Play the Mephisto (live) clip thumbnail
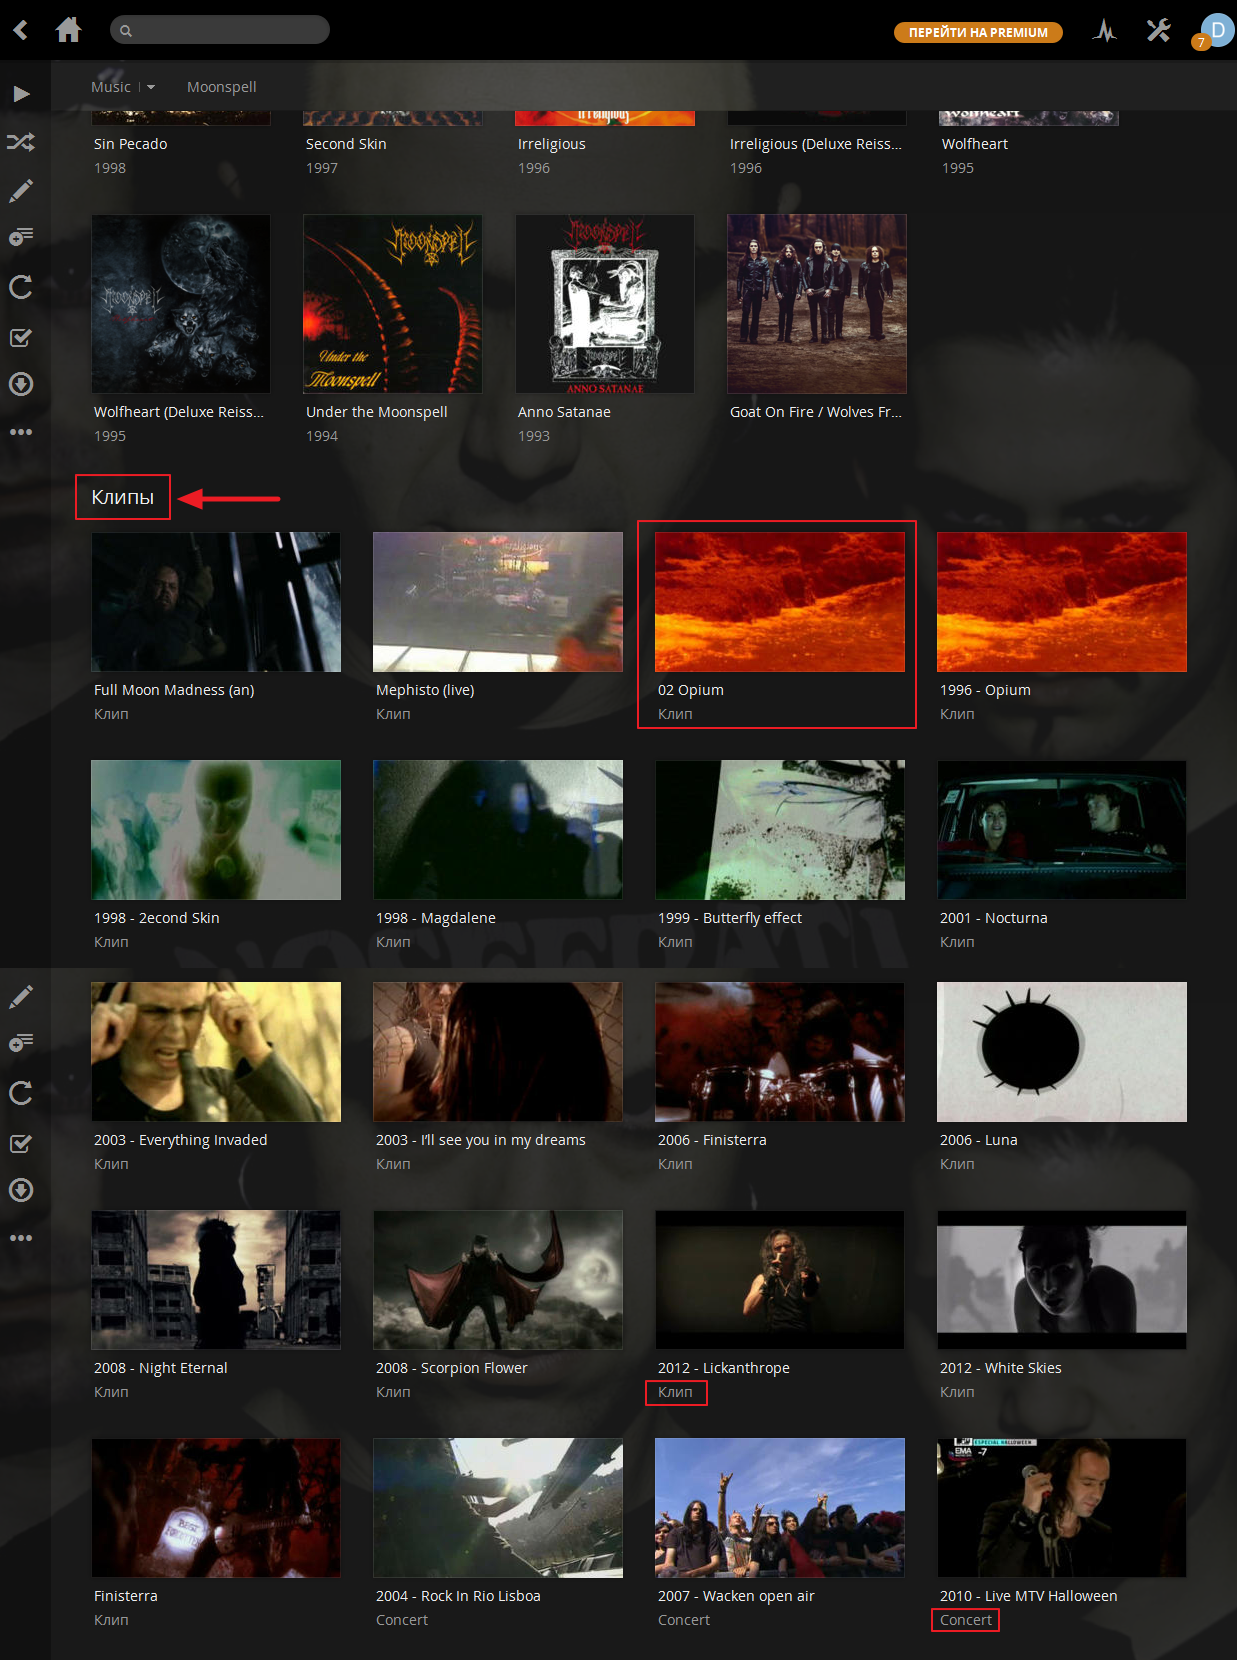1237x1660 pixels. coord(498,602)
